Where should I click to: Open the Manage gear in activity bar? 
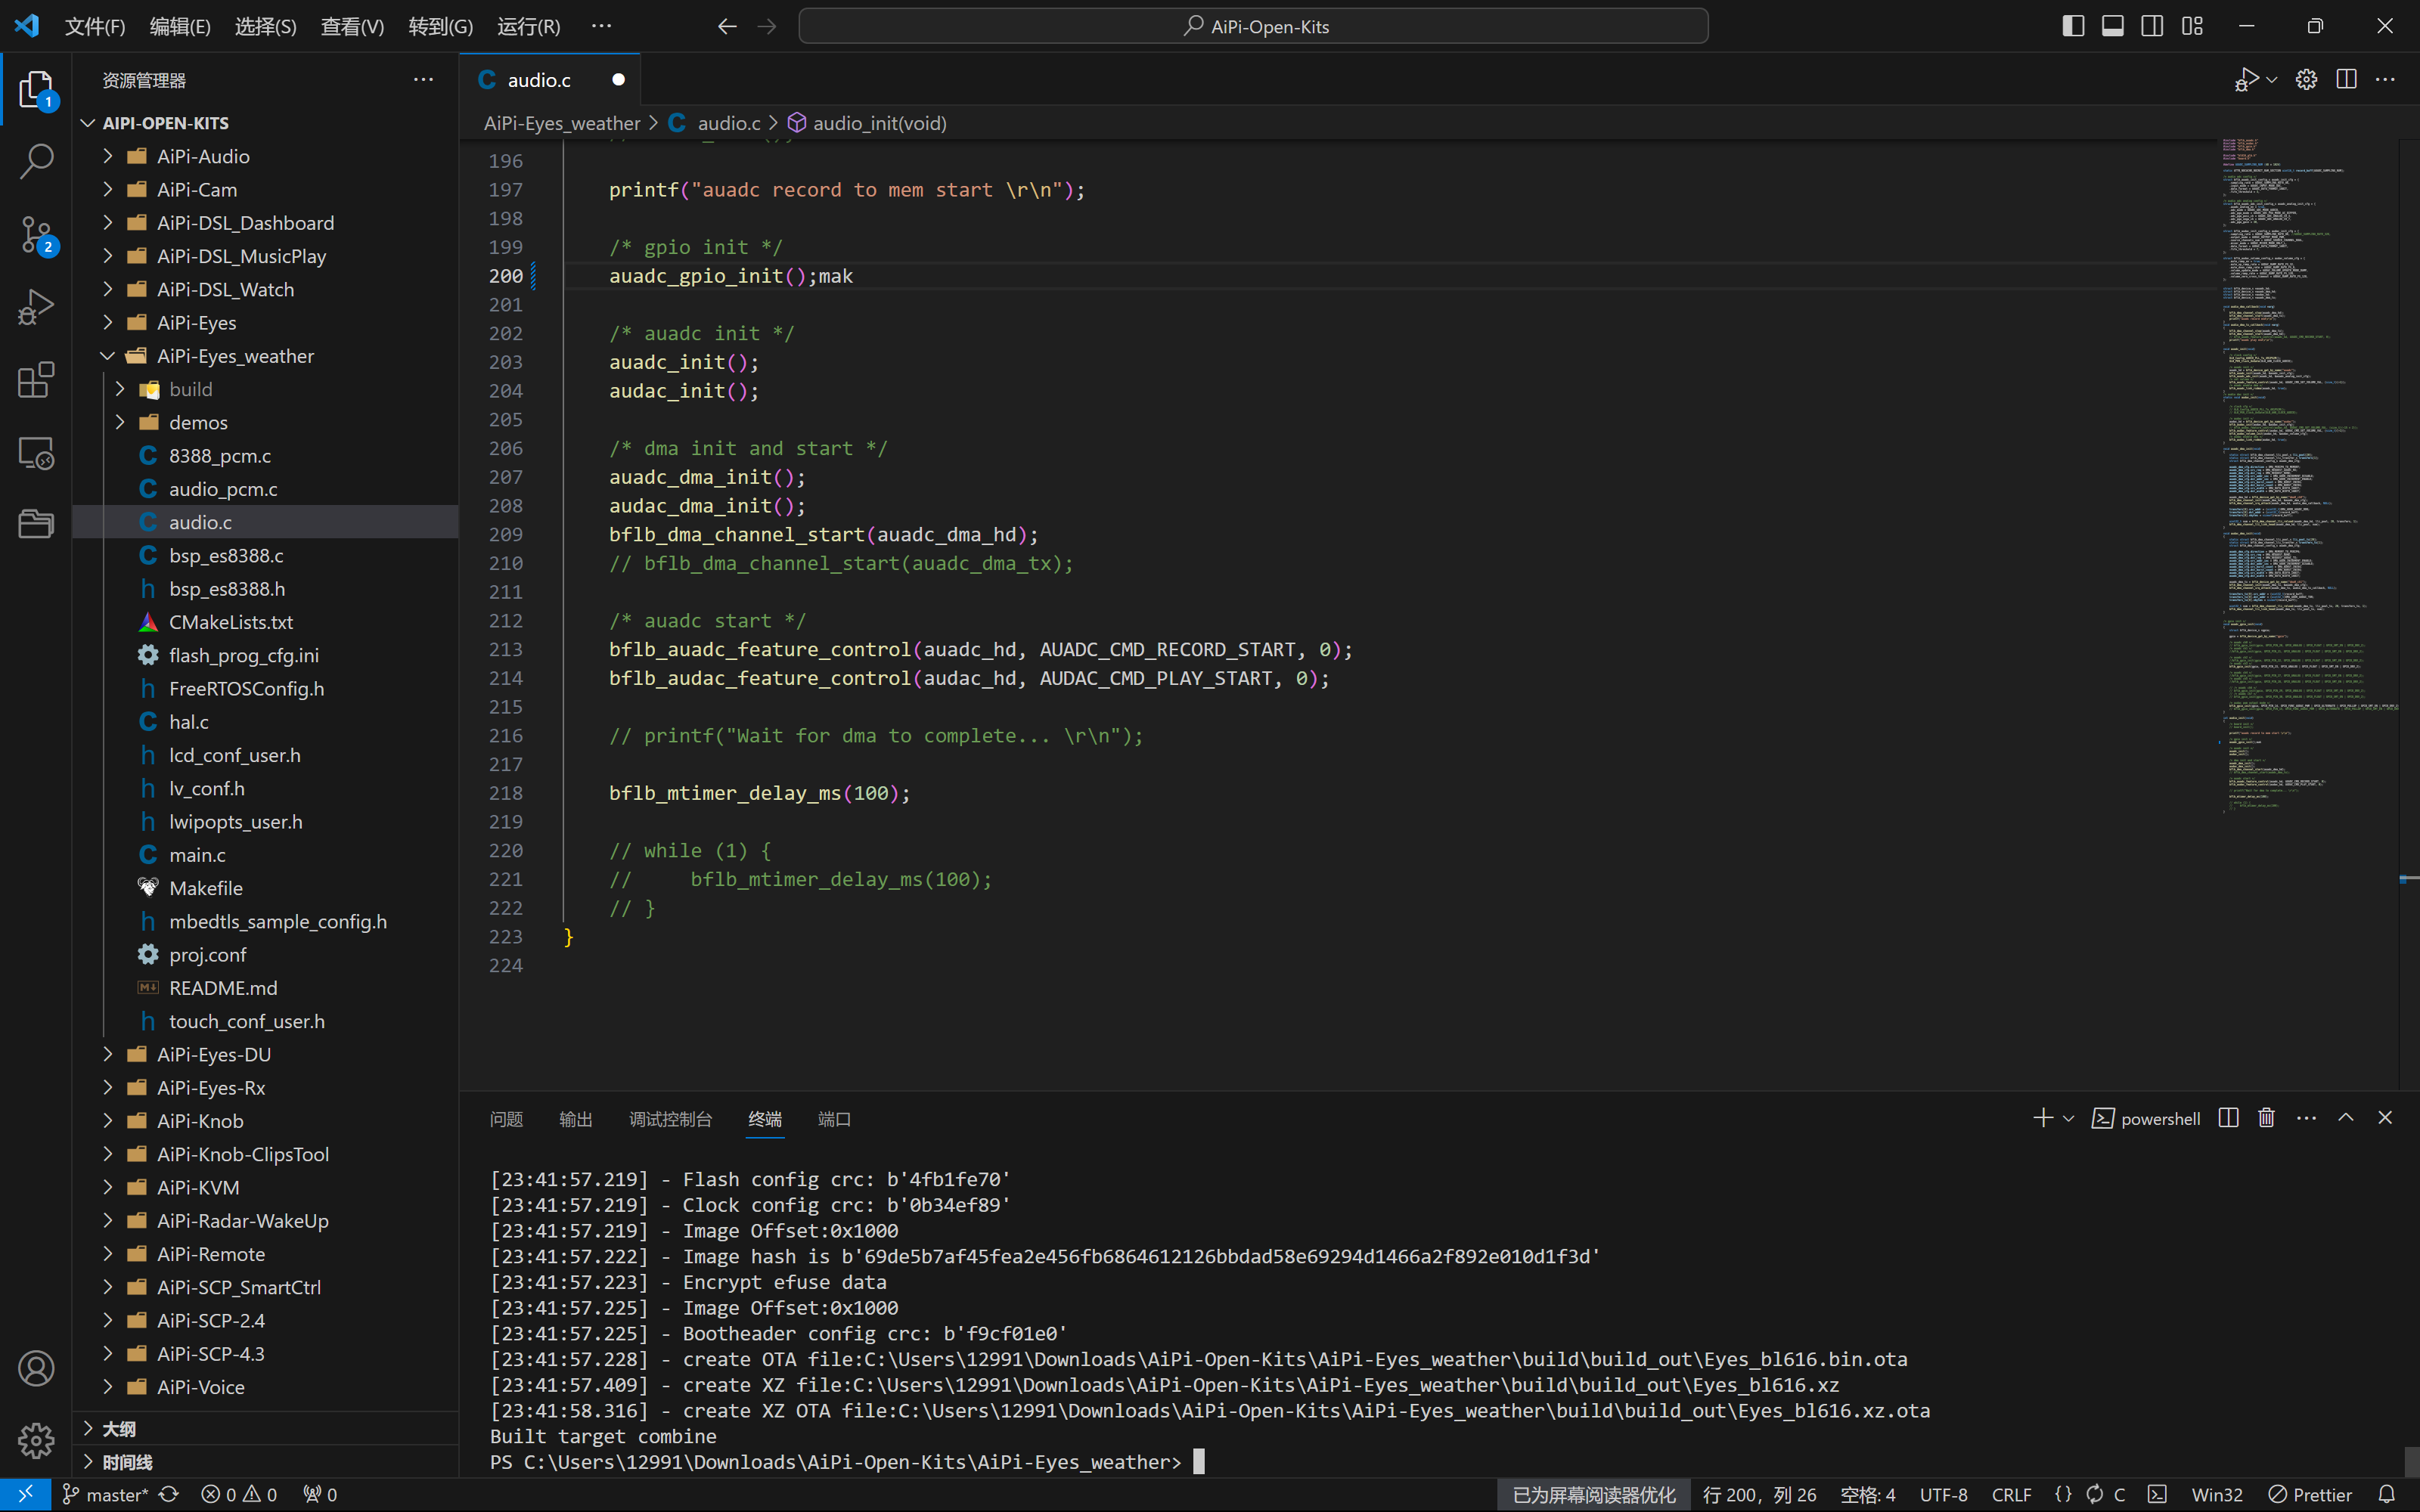(36, 1440)
